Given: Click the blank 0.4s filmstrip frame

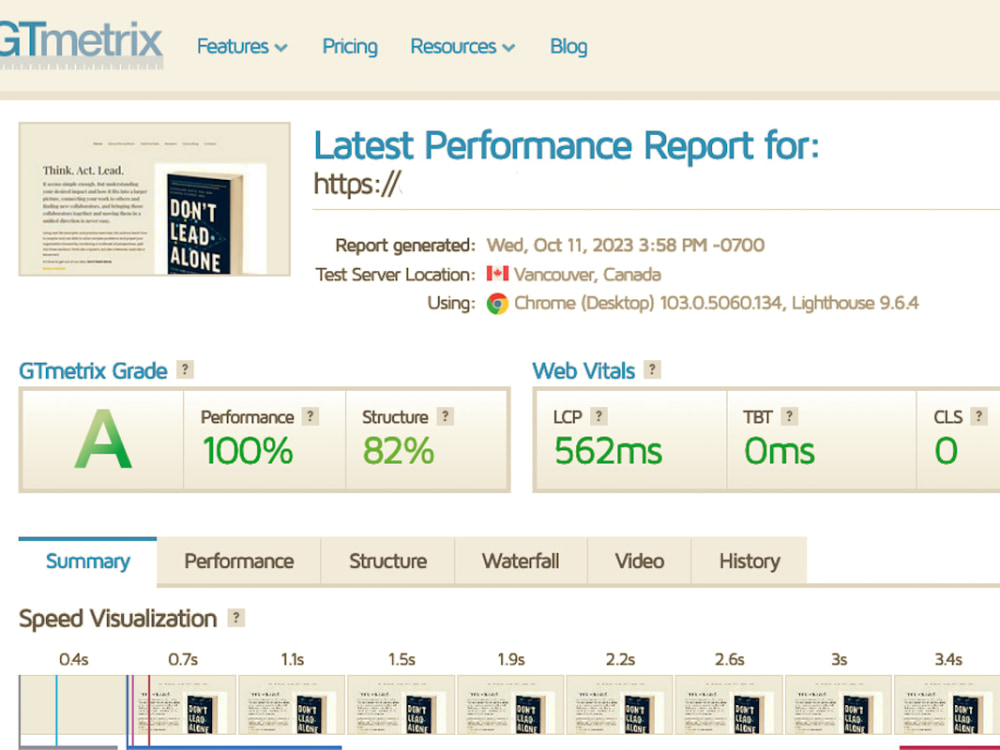Looking at the screenshot, I should (x=73, y=705).
